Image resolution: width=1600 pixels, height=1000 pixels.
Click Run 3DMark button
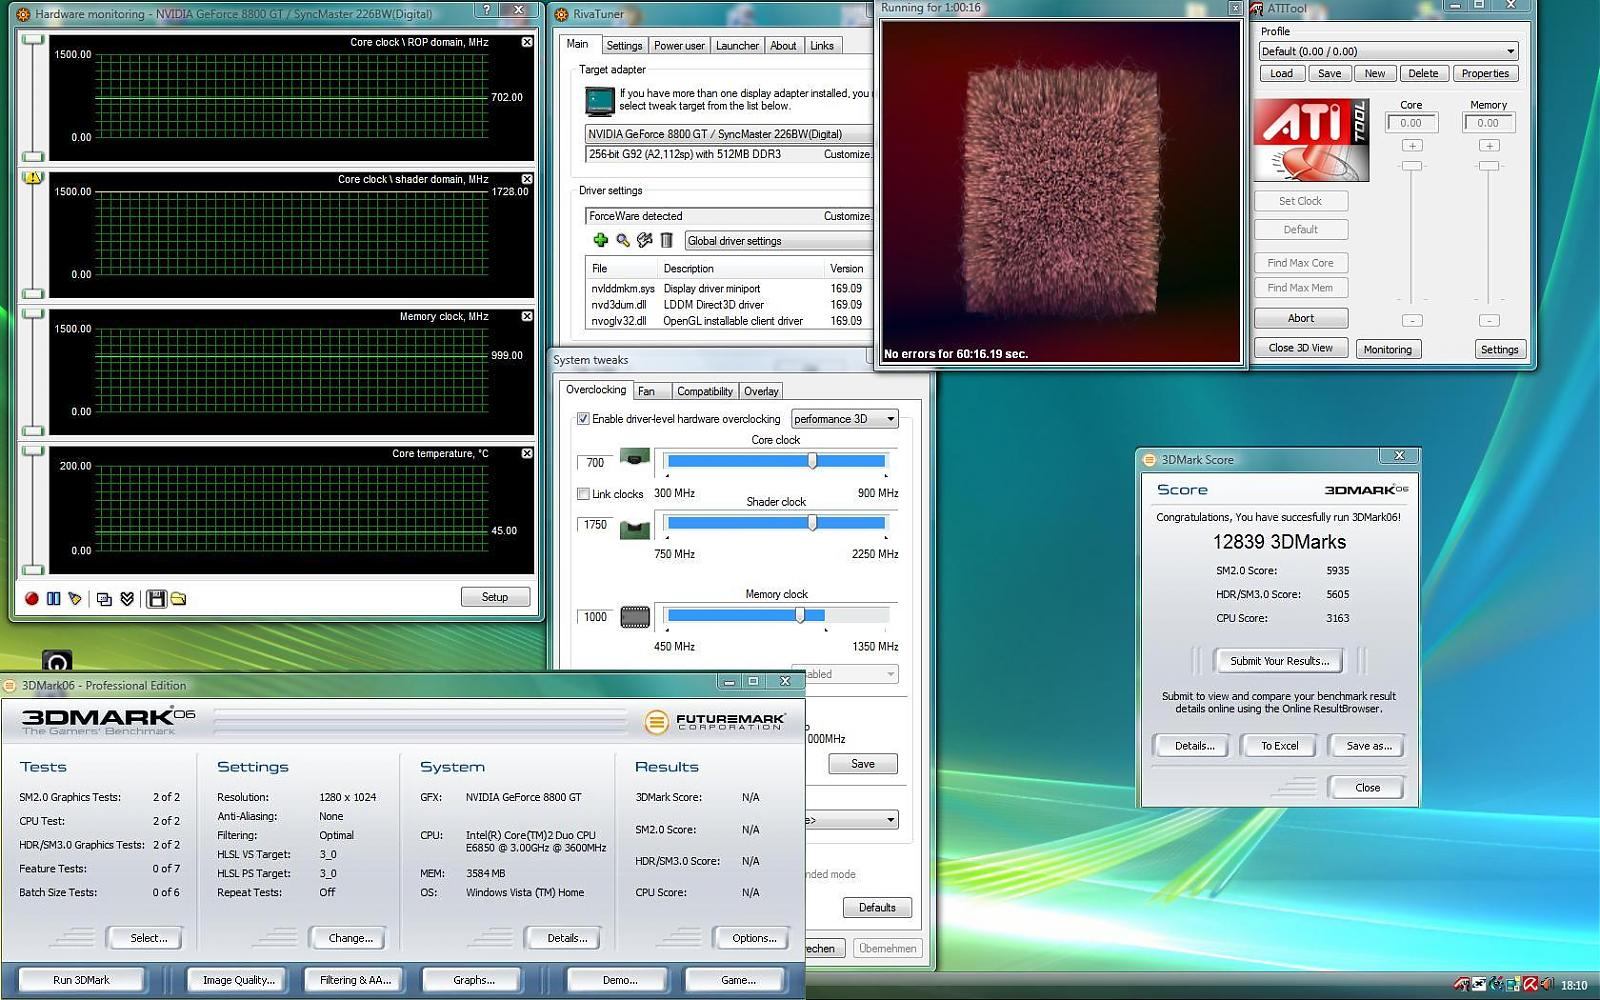point(81,980)
